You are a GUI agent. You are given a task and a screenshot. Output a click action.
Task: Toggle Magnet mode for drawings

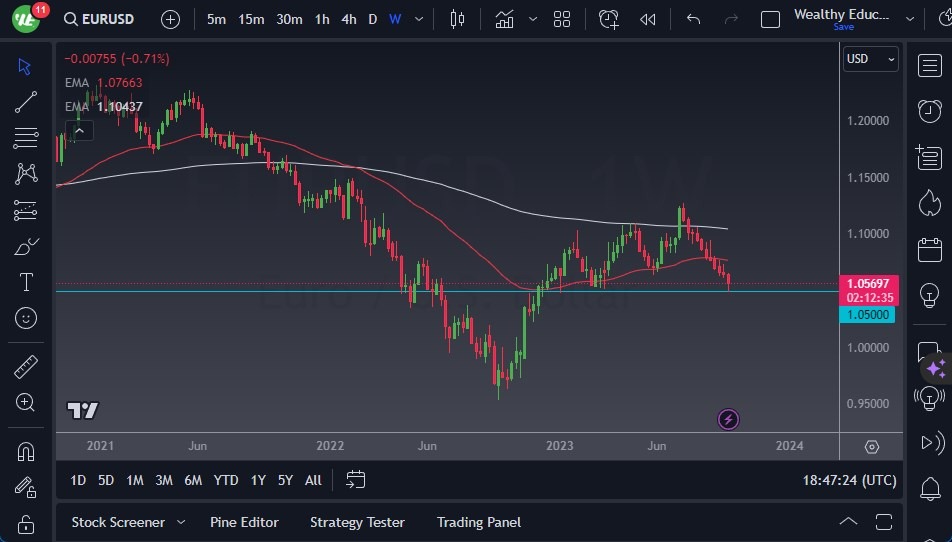click(26, 452)
